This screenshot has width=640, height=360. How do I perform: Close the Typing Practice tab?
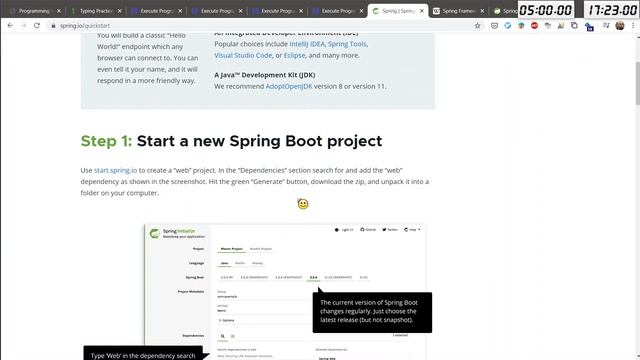point(119,11)
